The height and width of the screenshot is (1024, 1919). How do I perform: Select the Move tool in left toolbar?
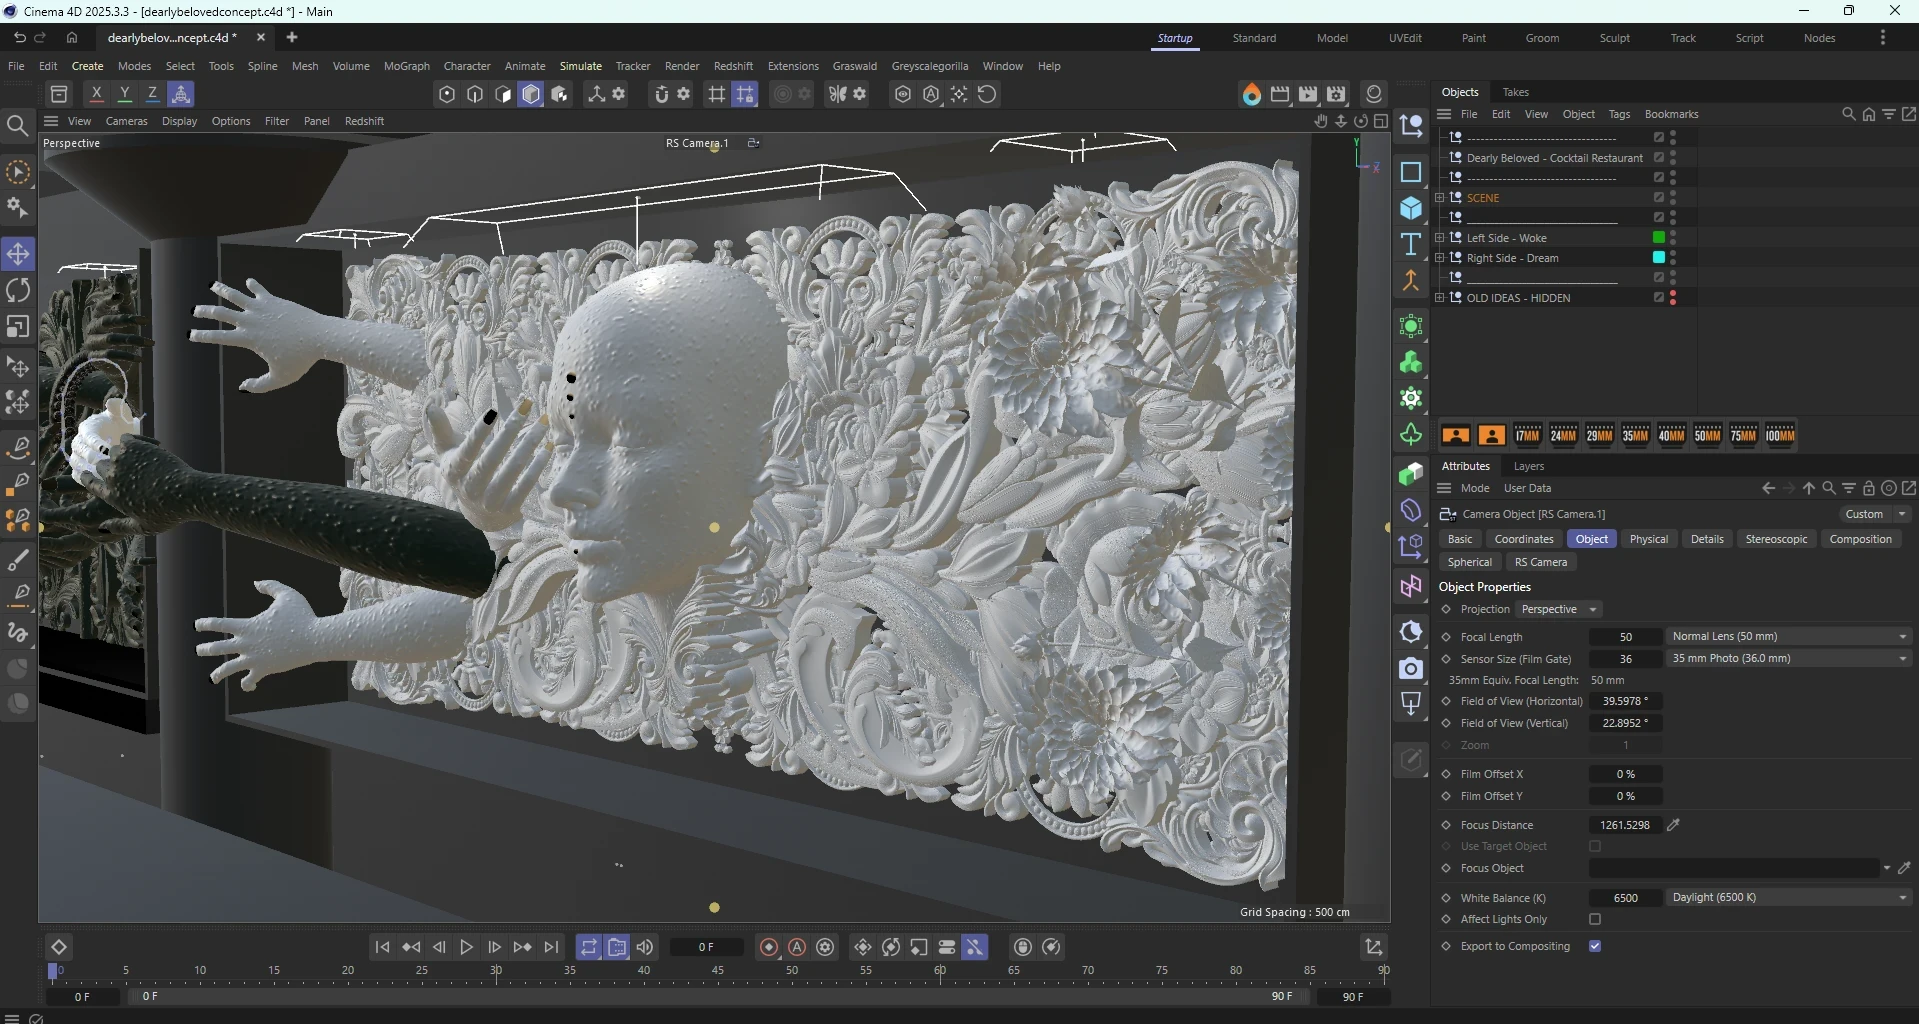coord(18,254)
